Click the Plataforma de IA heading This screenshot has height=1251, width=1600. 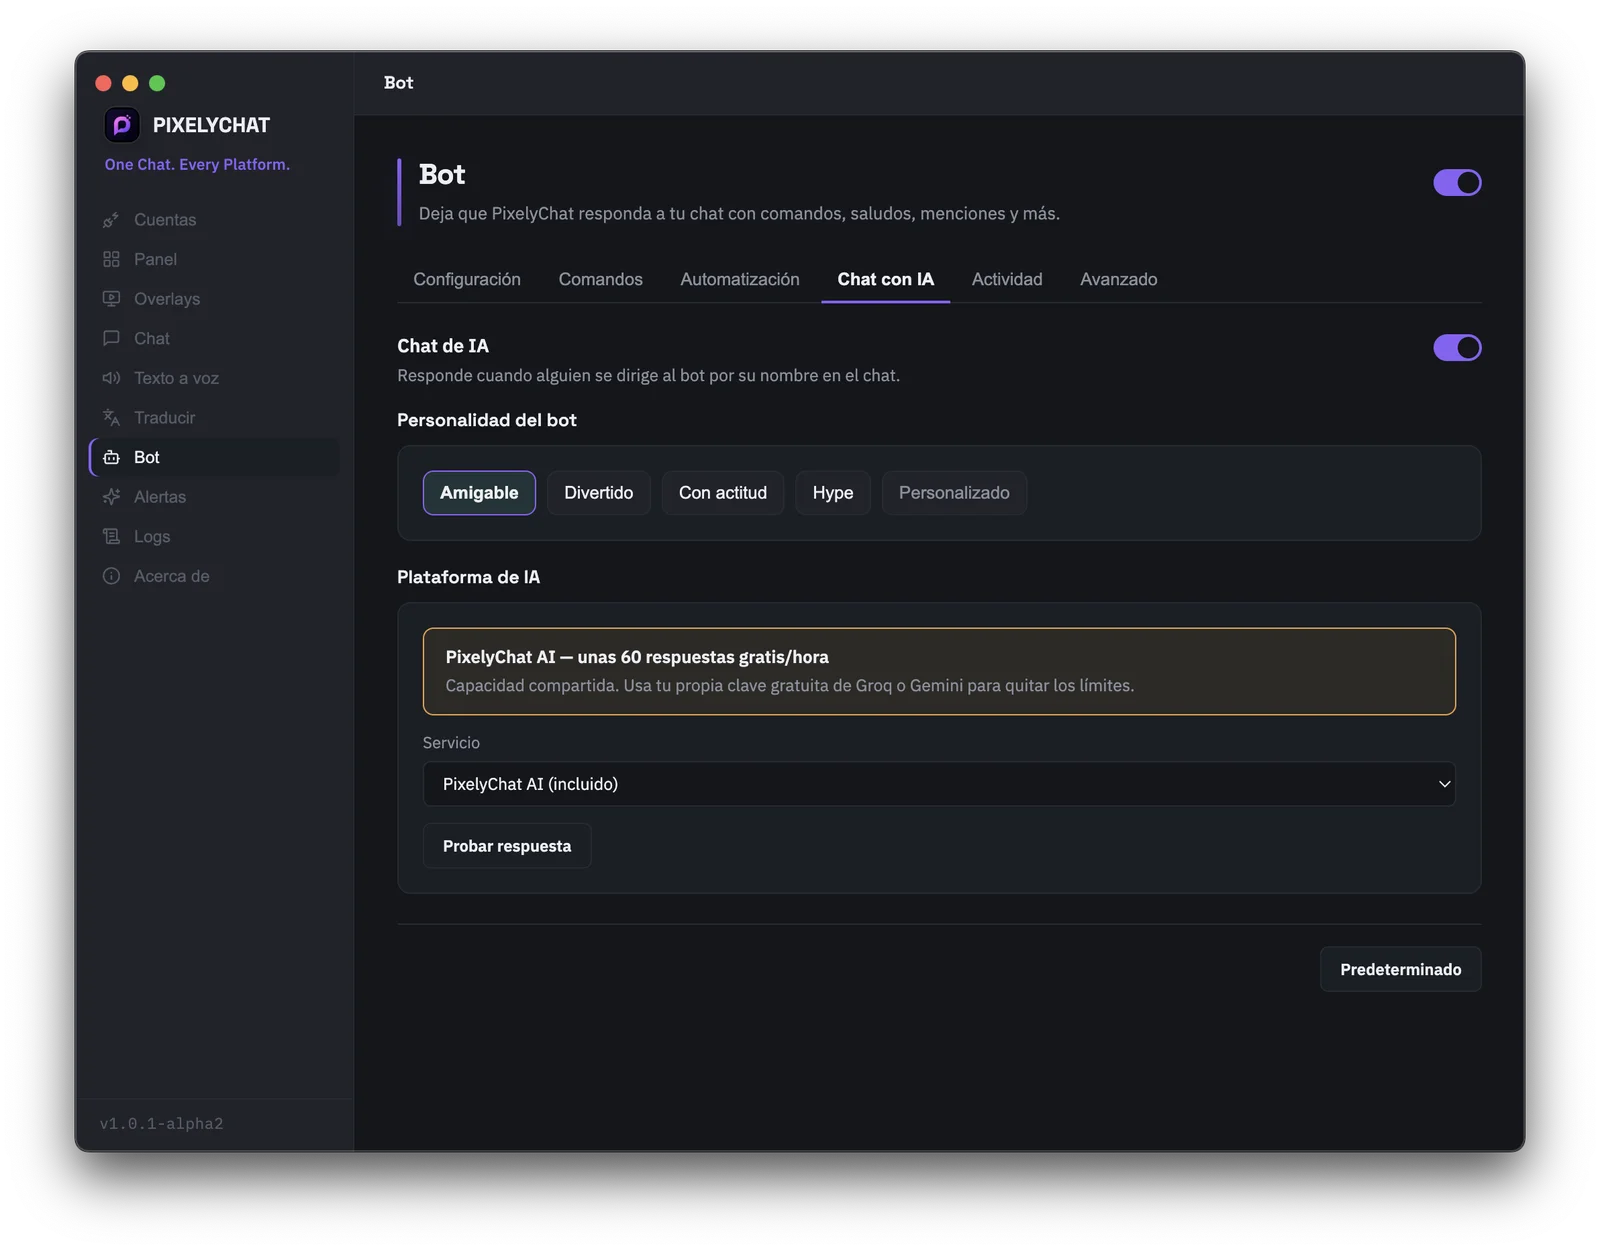tap(468, 577)
